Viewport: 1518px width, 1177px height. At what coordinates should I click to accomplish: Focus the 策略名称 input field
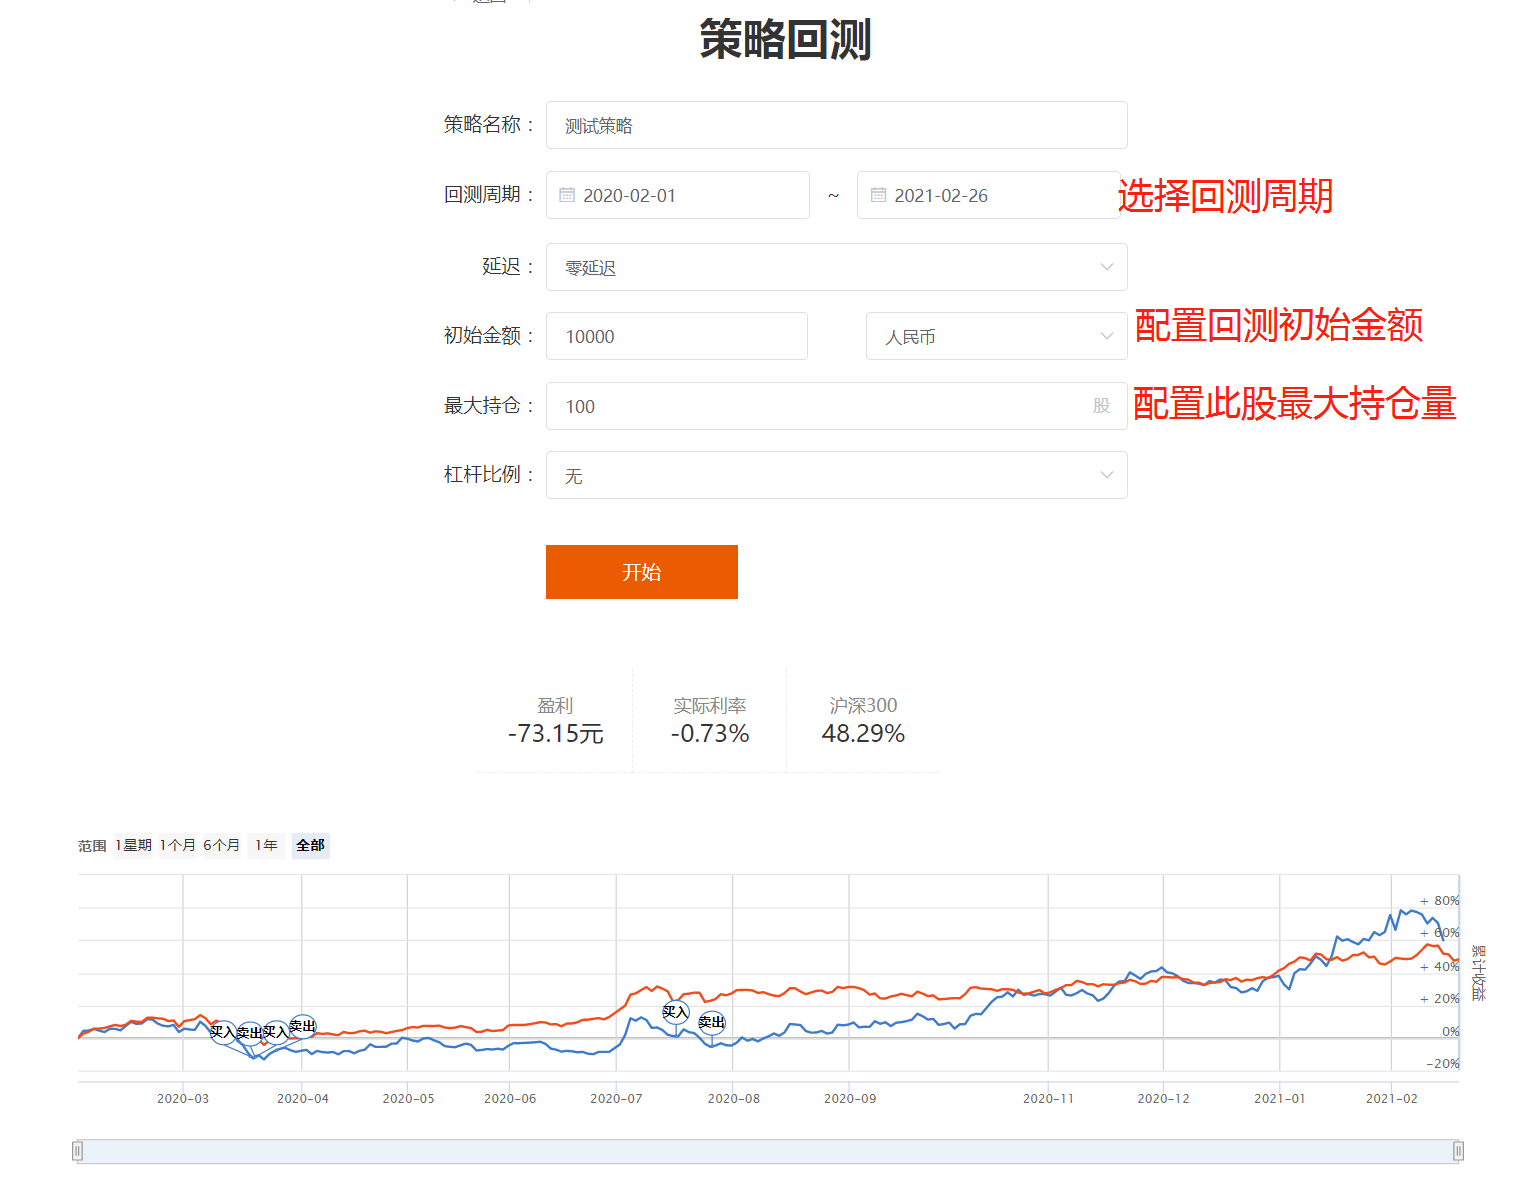coord(836,125)
